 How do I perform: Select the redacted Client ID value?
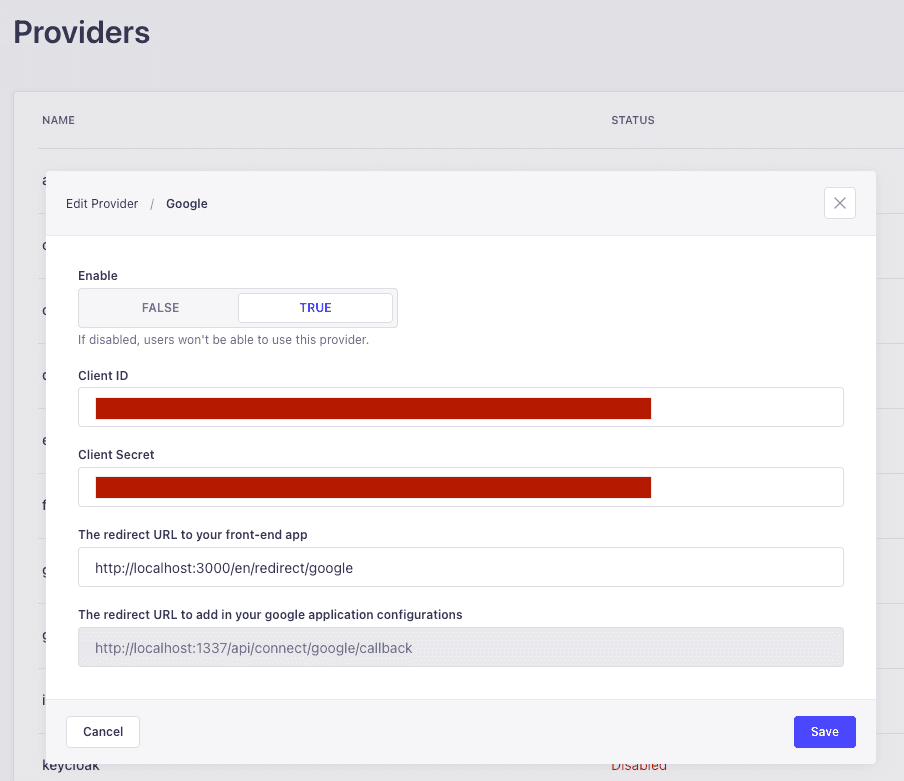373,407
